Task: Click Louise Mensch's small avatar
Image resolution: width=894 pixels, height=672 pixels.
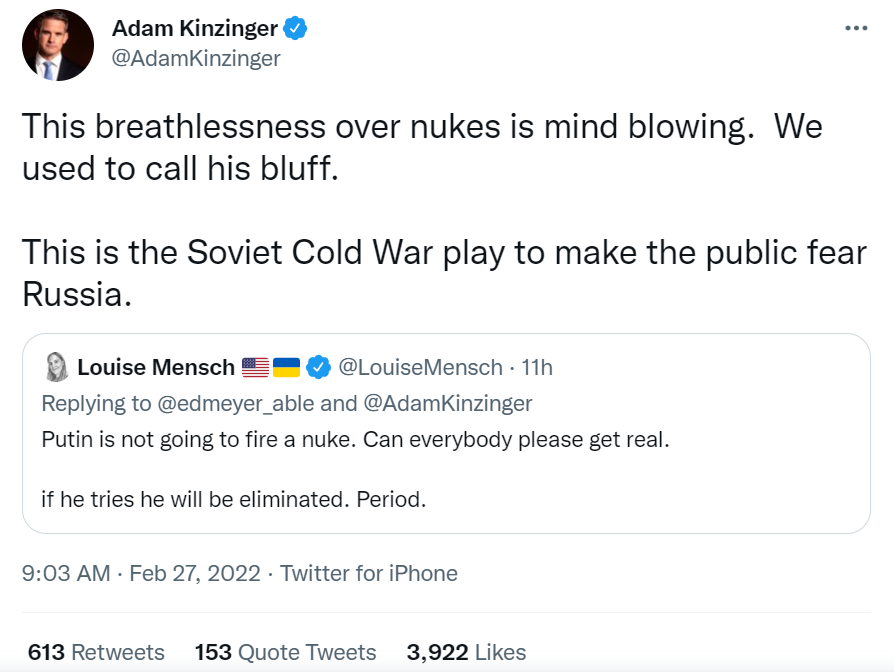Action: click(x=56, y=368)
